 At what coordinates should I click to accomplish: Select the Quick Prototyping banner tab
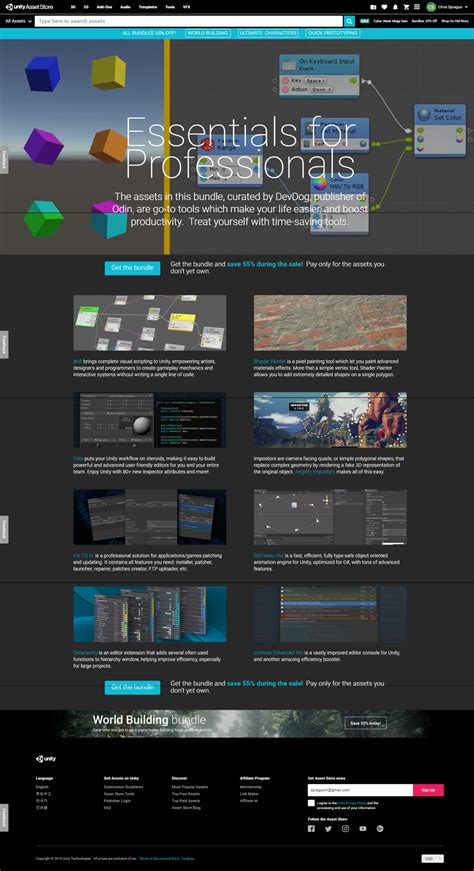pos(333,33)
